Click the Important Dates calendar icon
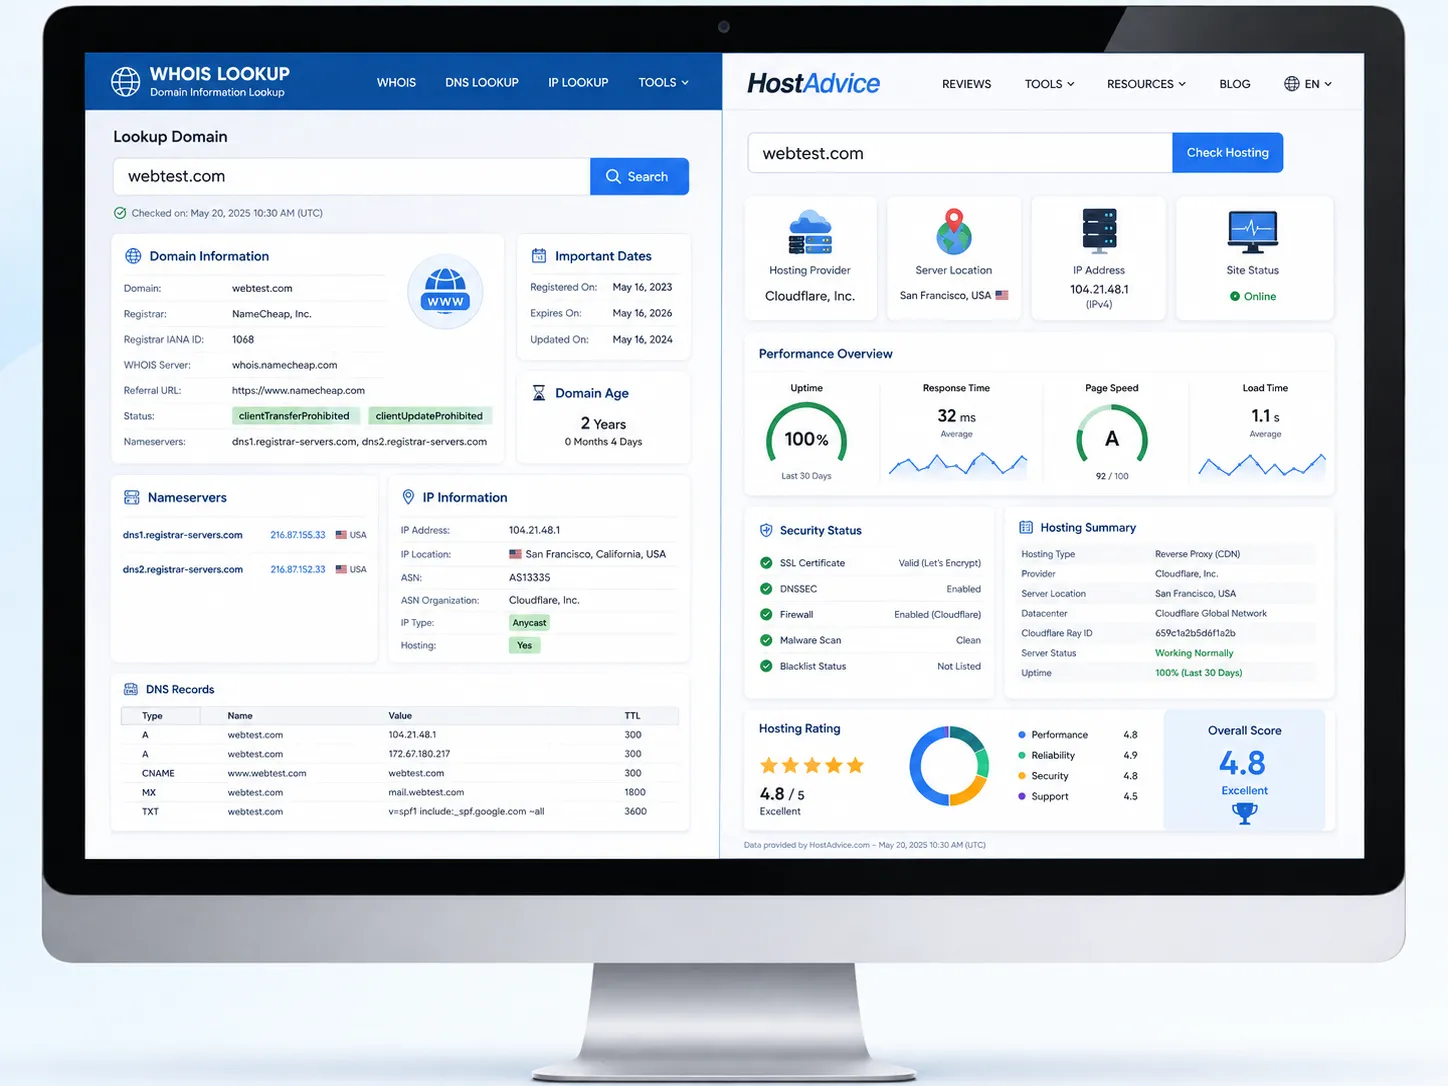This screenshot has width=1448, height=1086. [538, 256]
